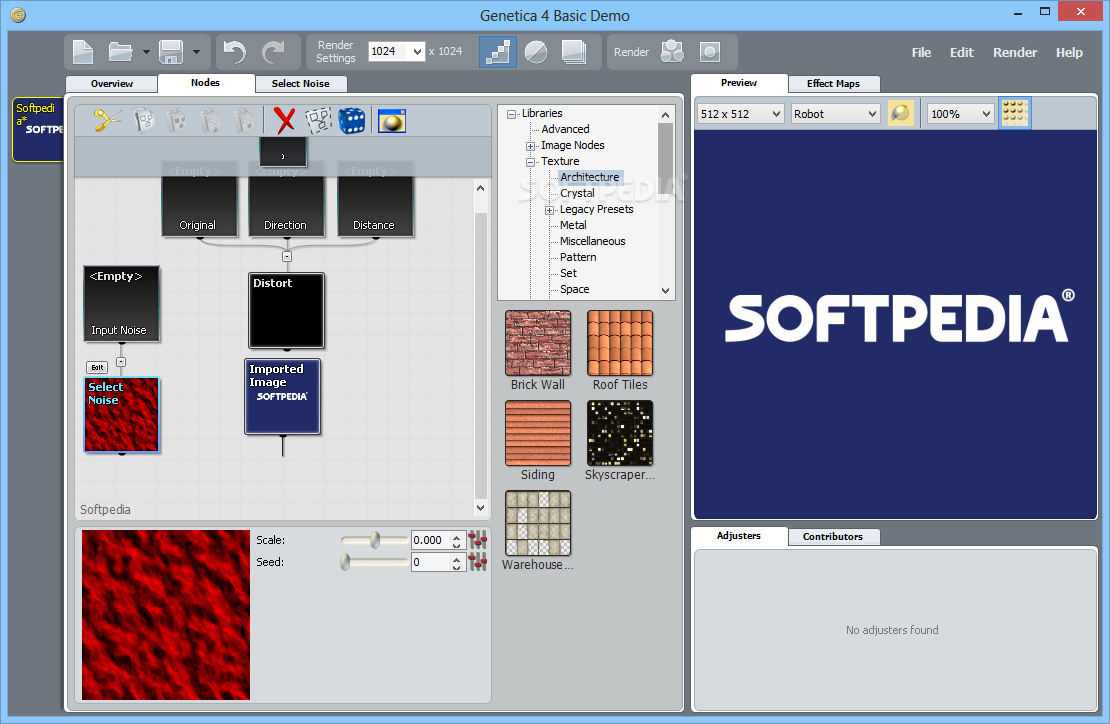The image size is (1110, 724).
Task: Click the blue dice randomize icon
Action: 352,120
